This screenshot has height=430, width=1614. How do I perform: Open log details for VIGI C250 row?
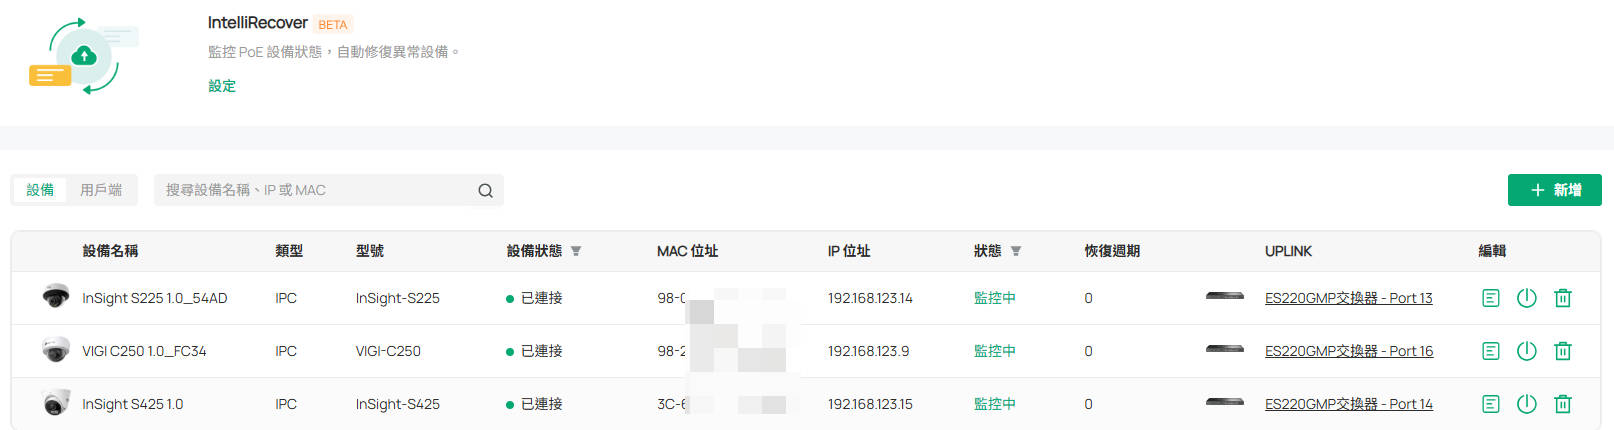coord(1490,351)
